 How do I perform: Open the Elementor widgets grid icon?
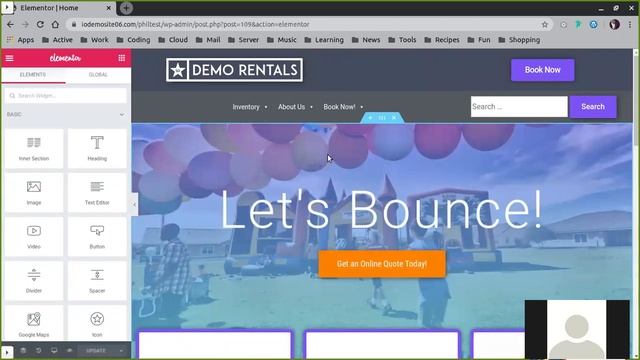[x=122, y=58]
